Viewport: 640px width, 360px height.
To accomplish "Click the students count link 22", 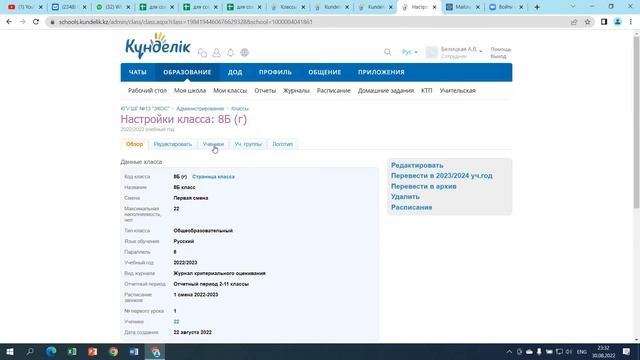I will tap(176, 322).
